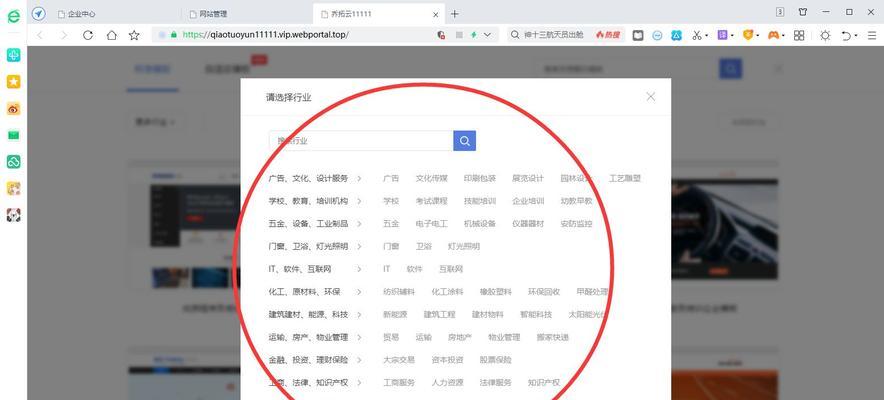Click the game controller extension icon

774,35
